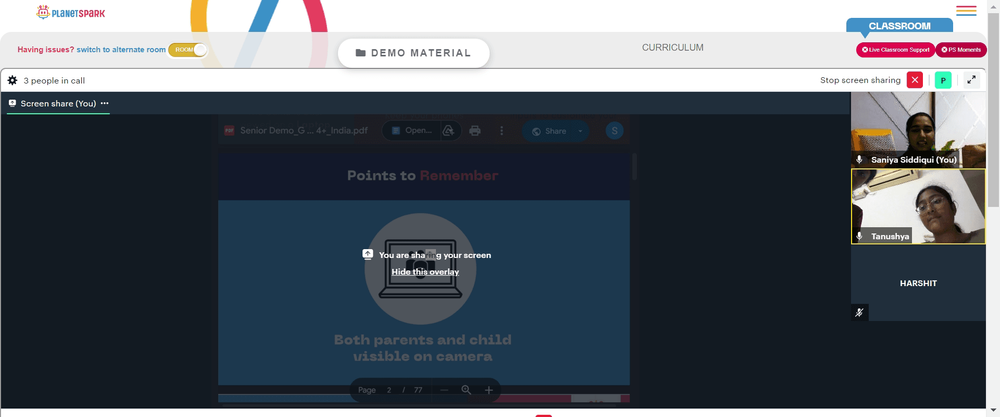Open the PDF viewer more options menu

pos(501,131)
